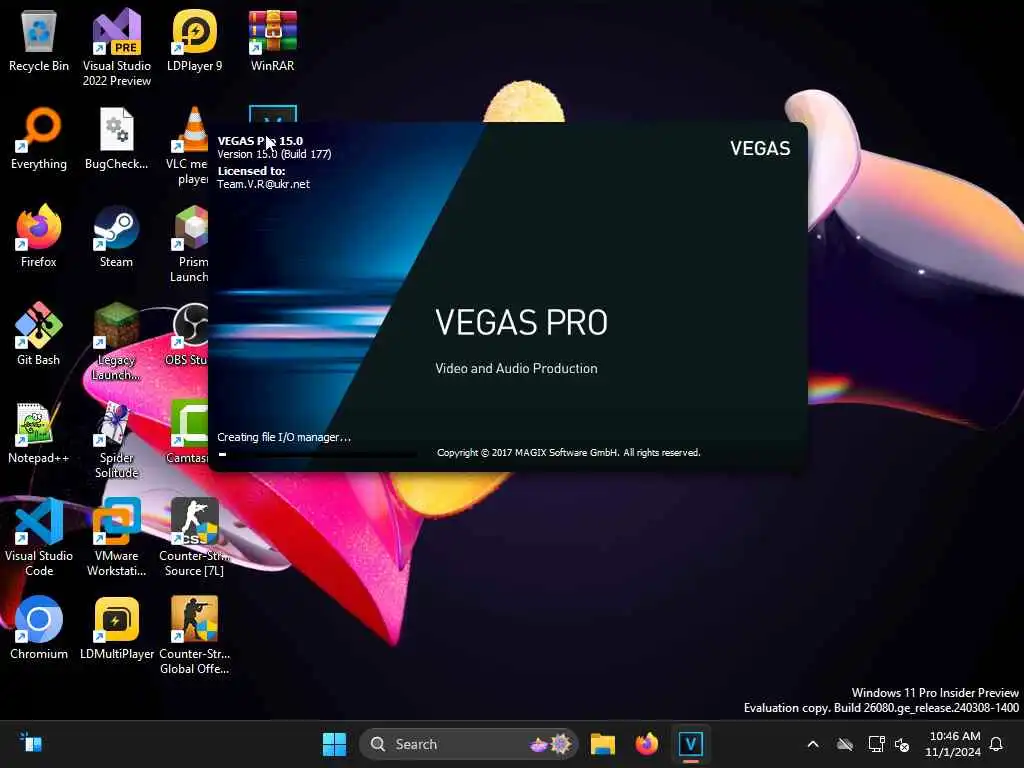Screen dimensions: 1024x768
Task: Click the muted volume tray icon
Action: click(x=903, y=744)
